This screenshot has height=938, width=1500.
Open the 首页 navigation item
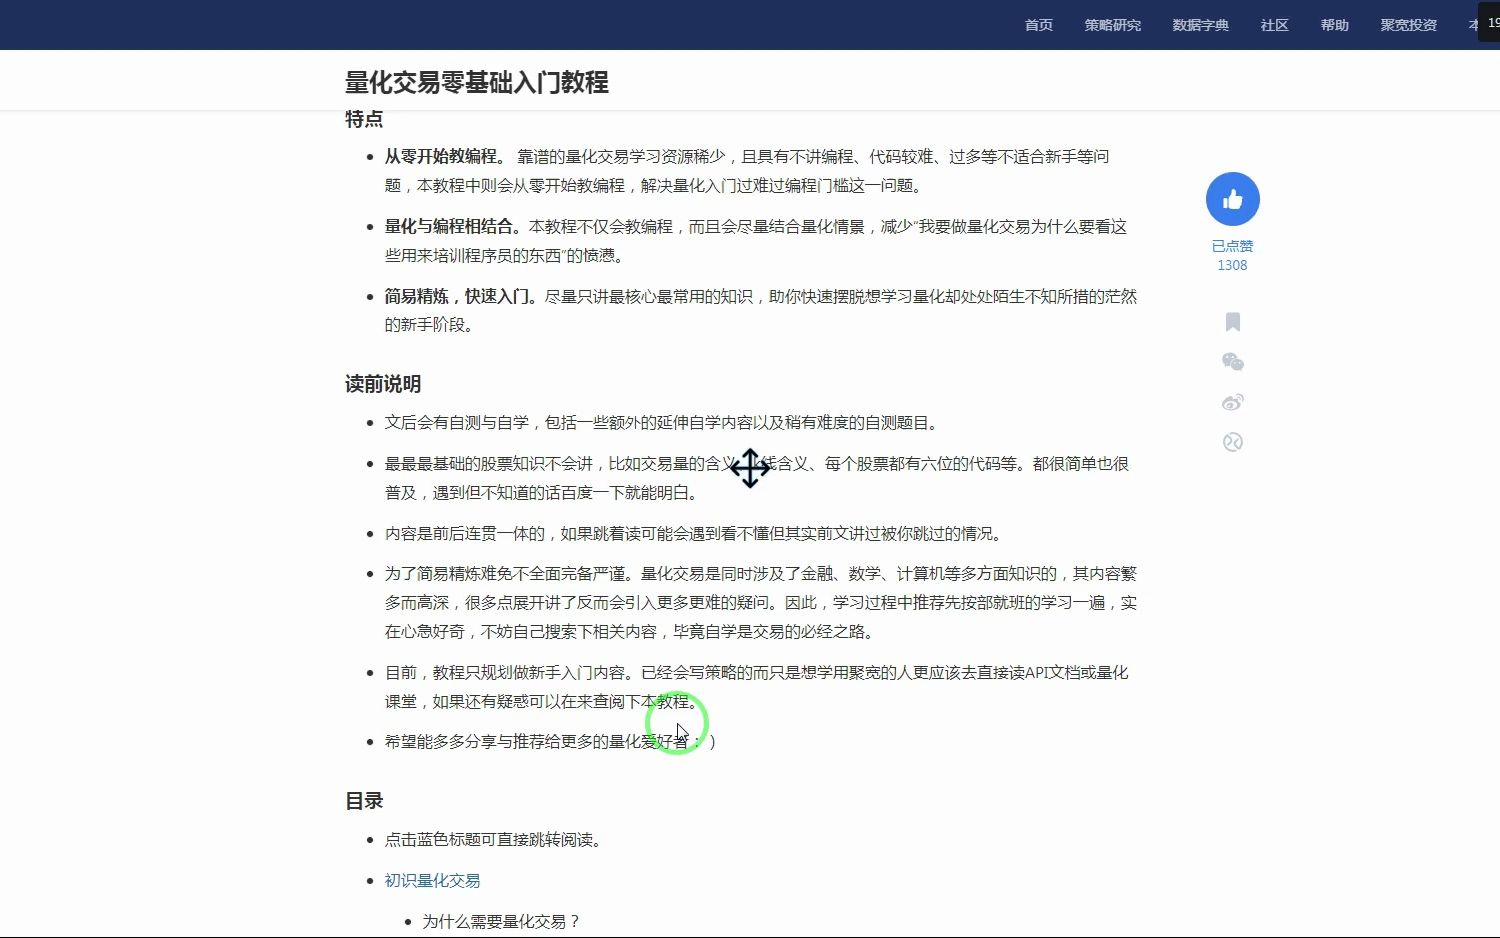[1039, 25]
